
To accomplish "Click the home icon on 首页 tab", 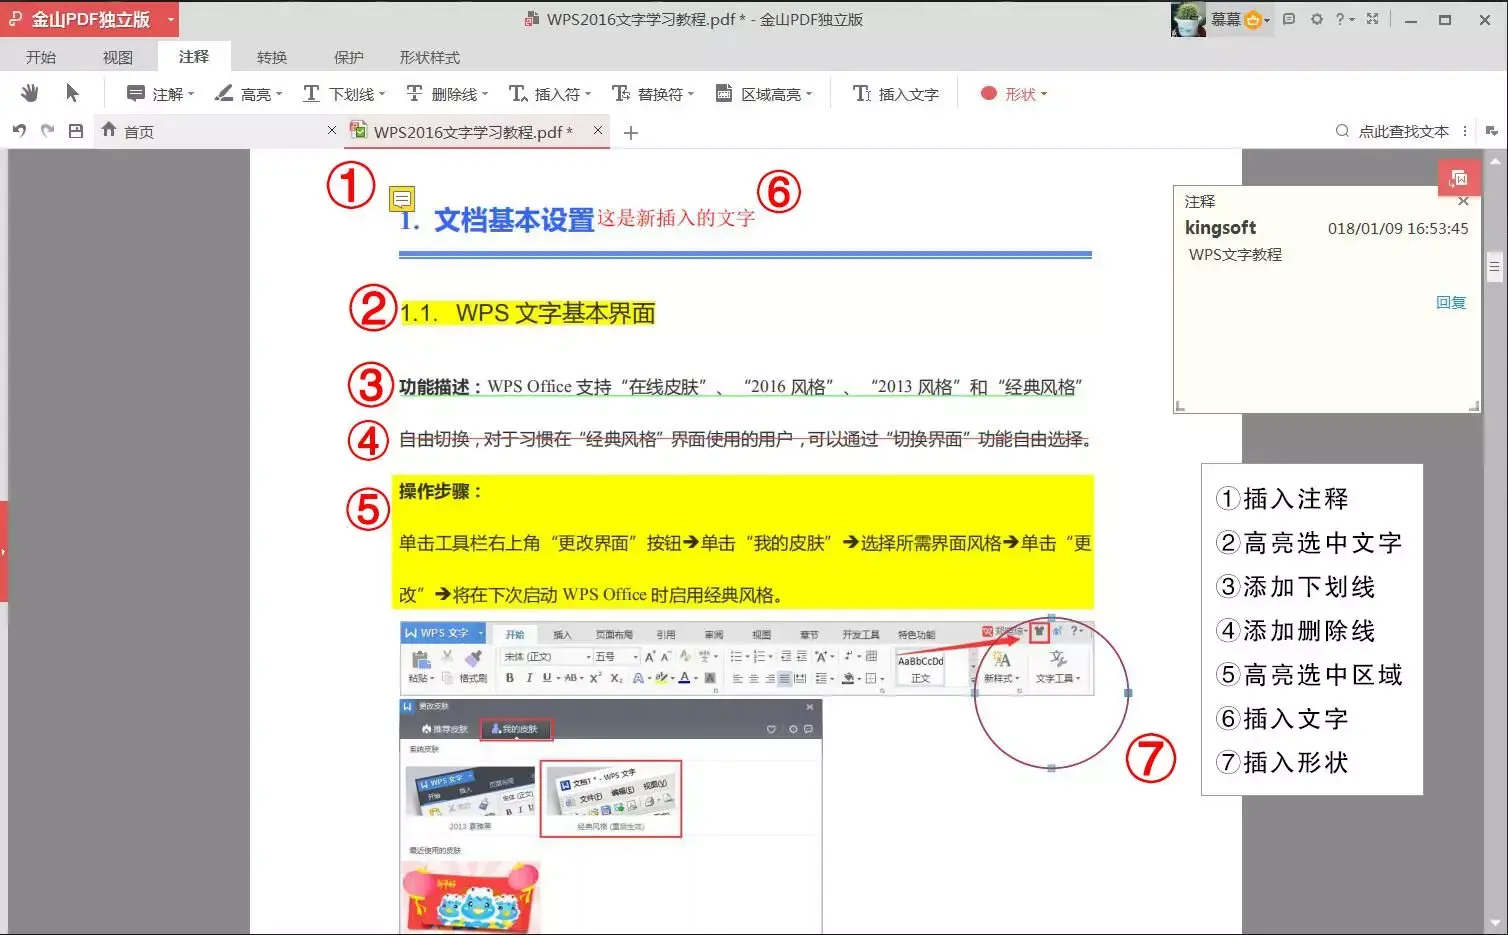I will [109, 130].
